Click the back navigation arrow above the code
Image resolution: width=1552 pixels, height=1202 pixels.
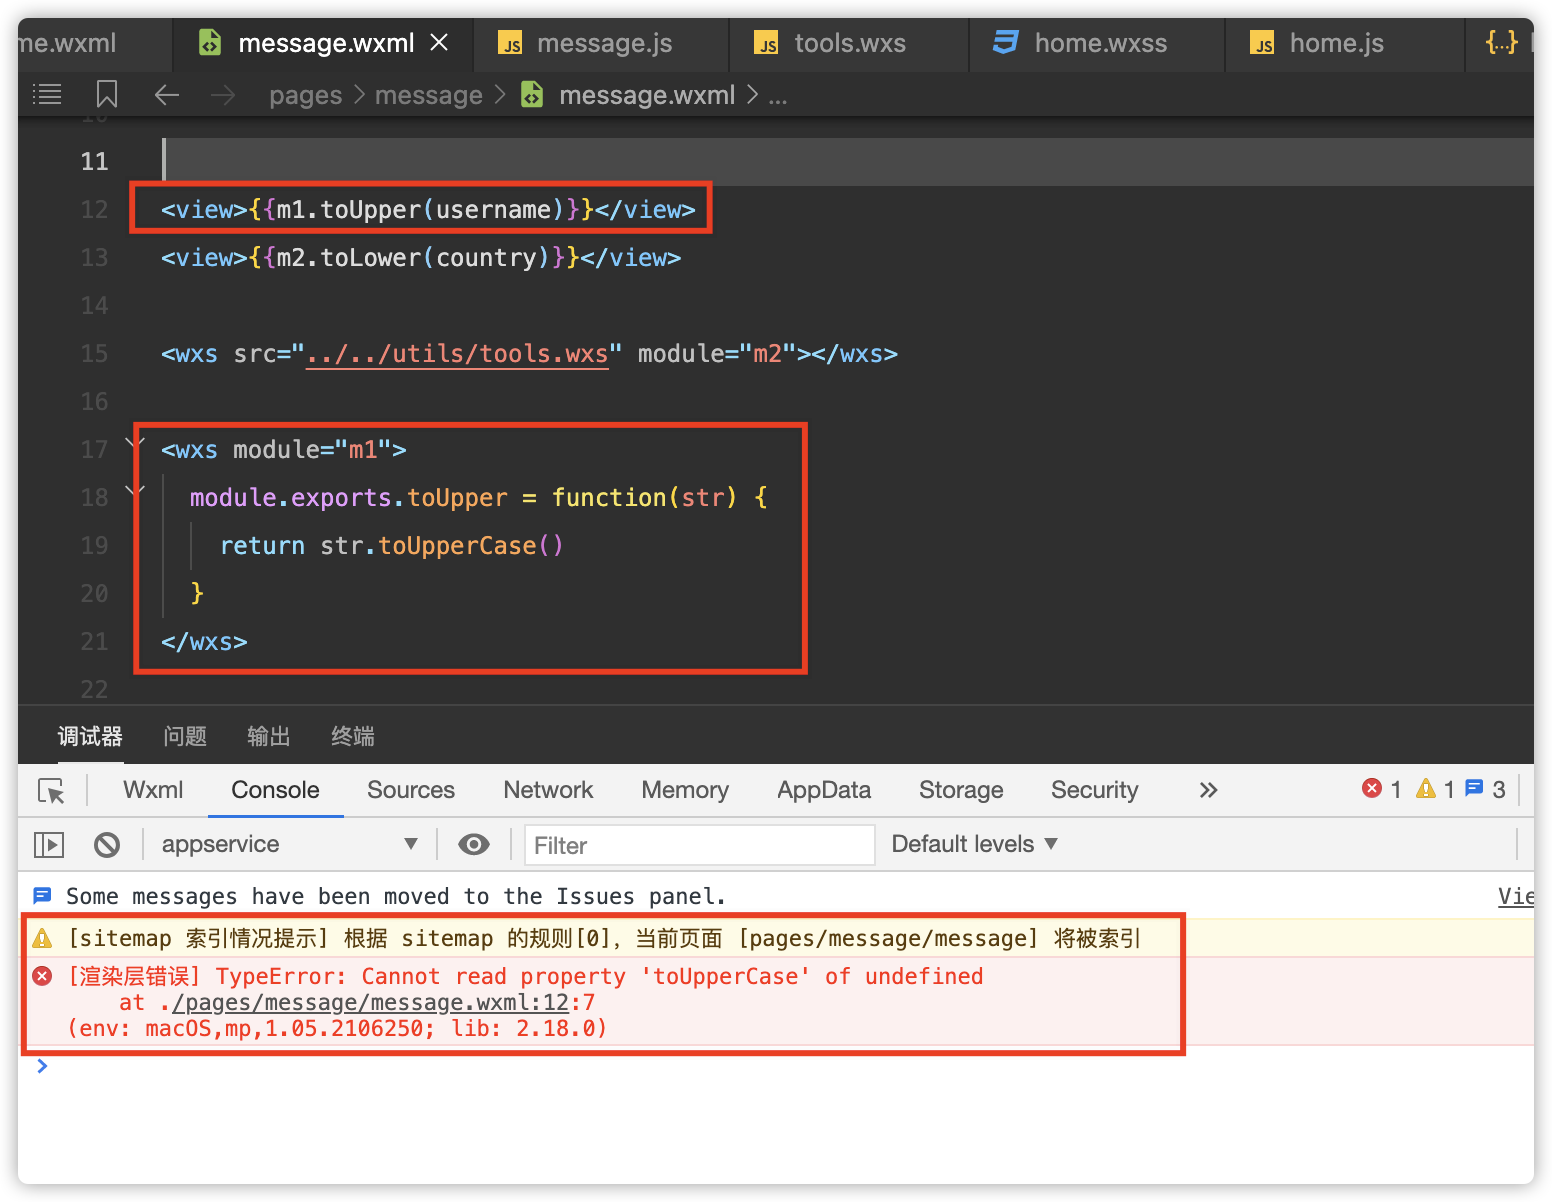point(166,94)
